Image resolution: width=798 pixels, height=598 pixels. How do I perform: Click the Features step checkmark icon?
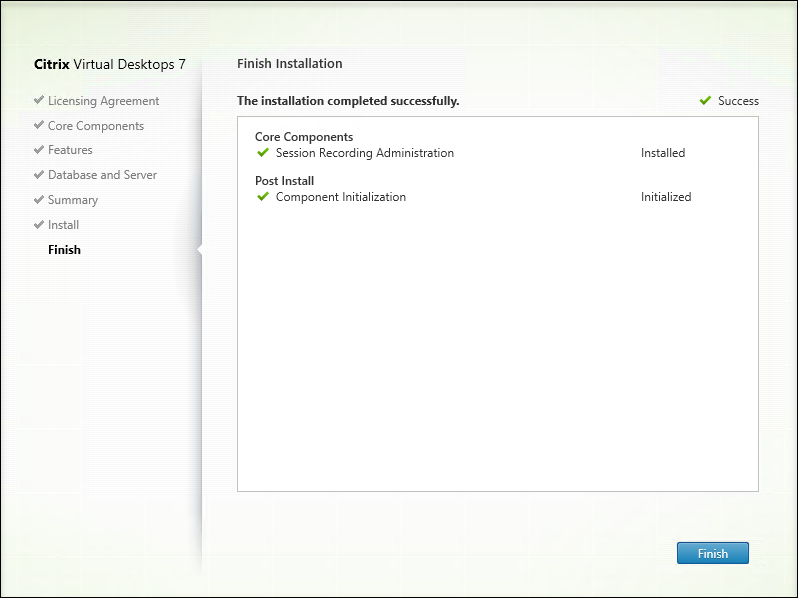[x=39, y=150]
